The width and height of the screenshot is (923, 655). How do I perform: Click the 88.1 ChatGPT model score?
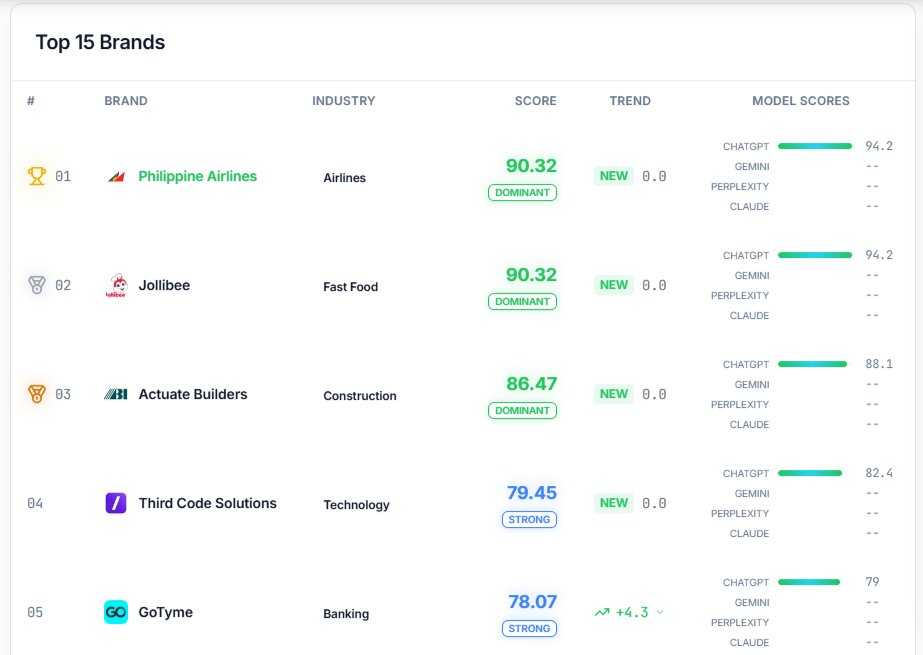point(879,364)
